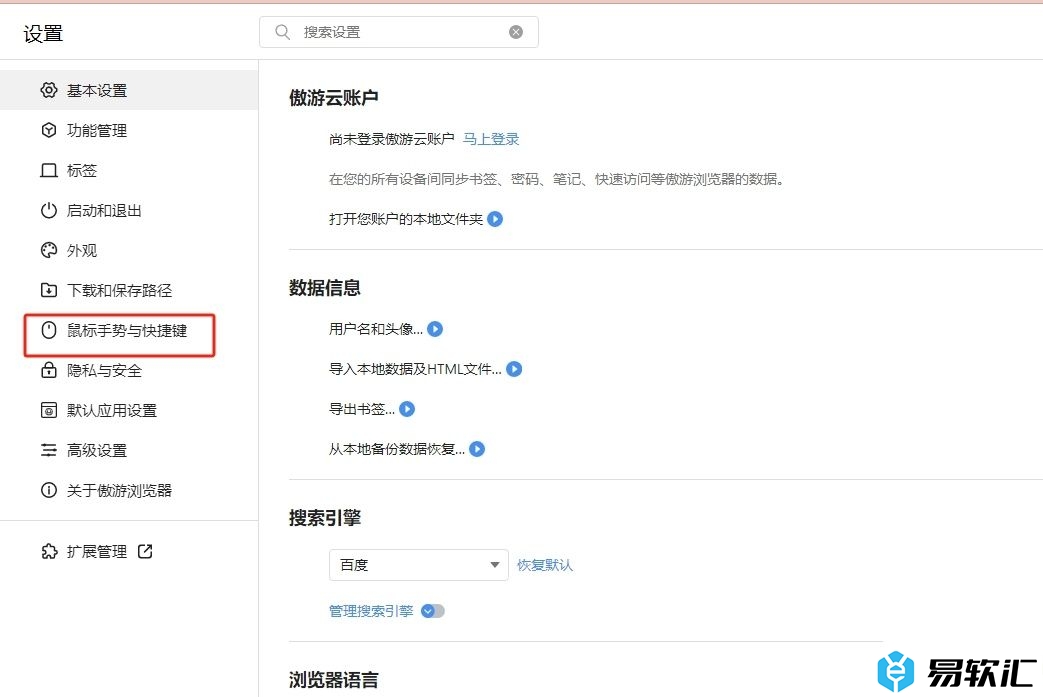Clear the settings search field
The image size is (1043, 697).
[516, 32]
